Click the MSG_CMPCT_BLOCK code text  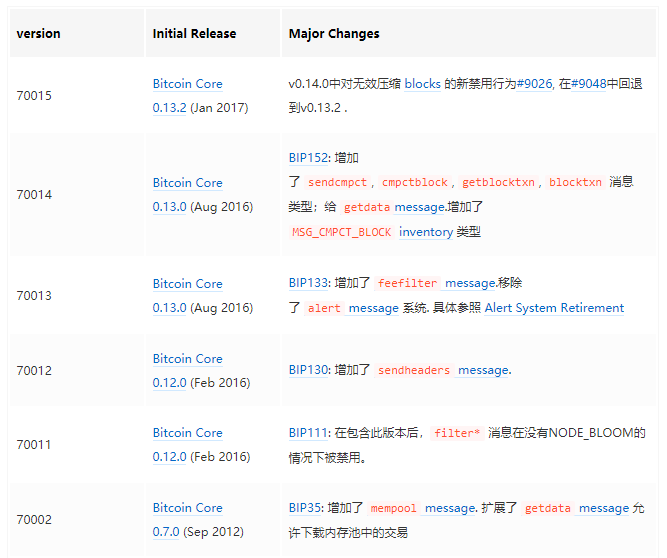click(x=341, y=232)
